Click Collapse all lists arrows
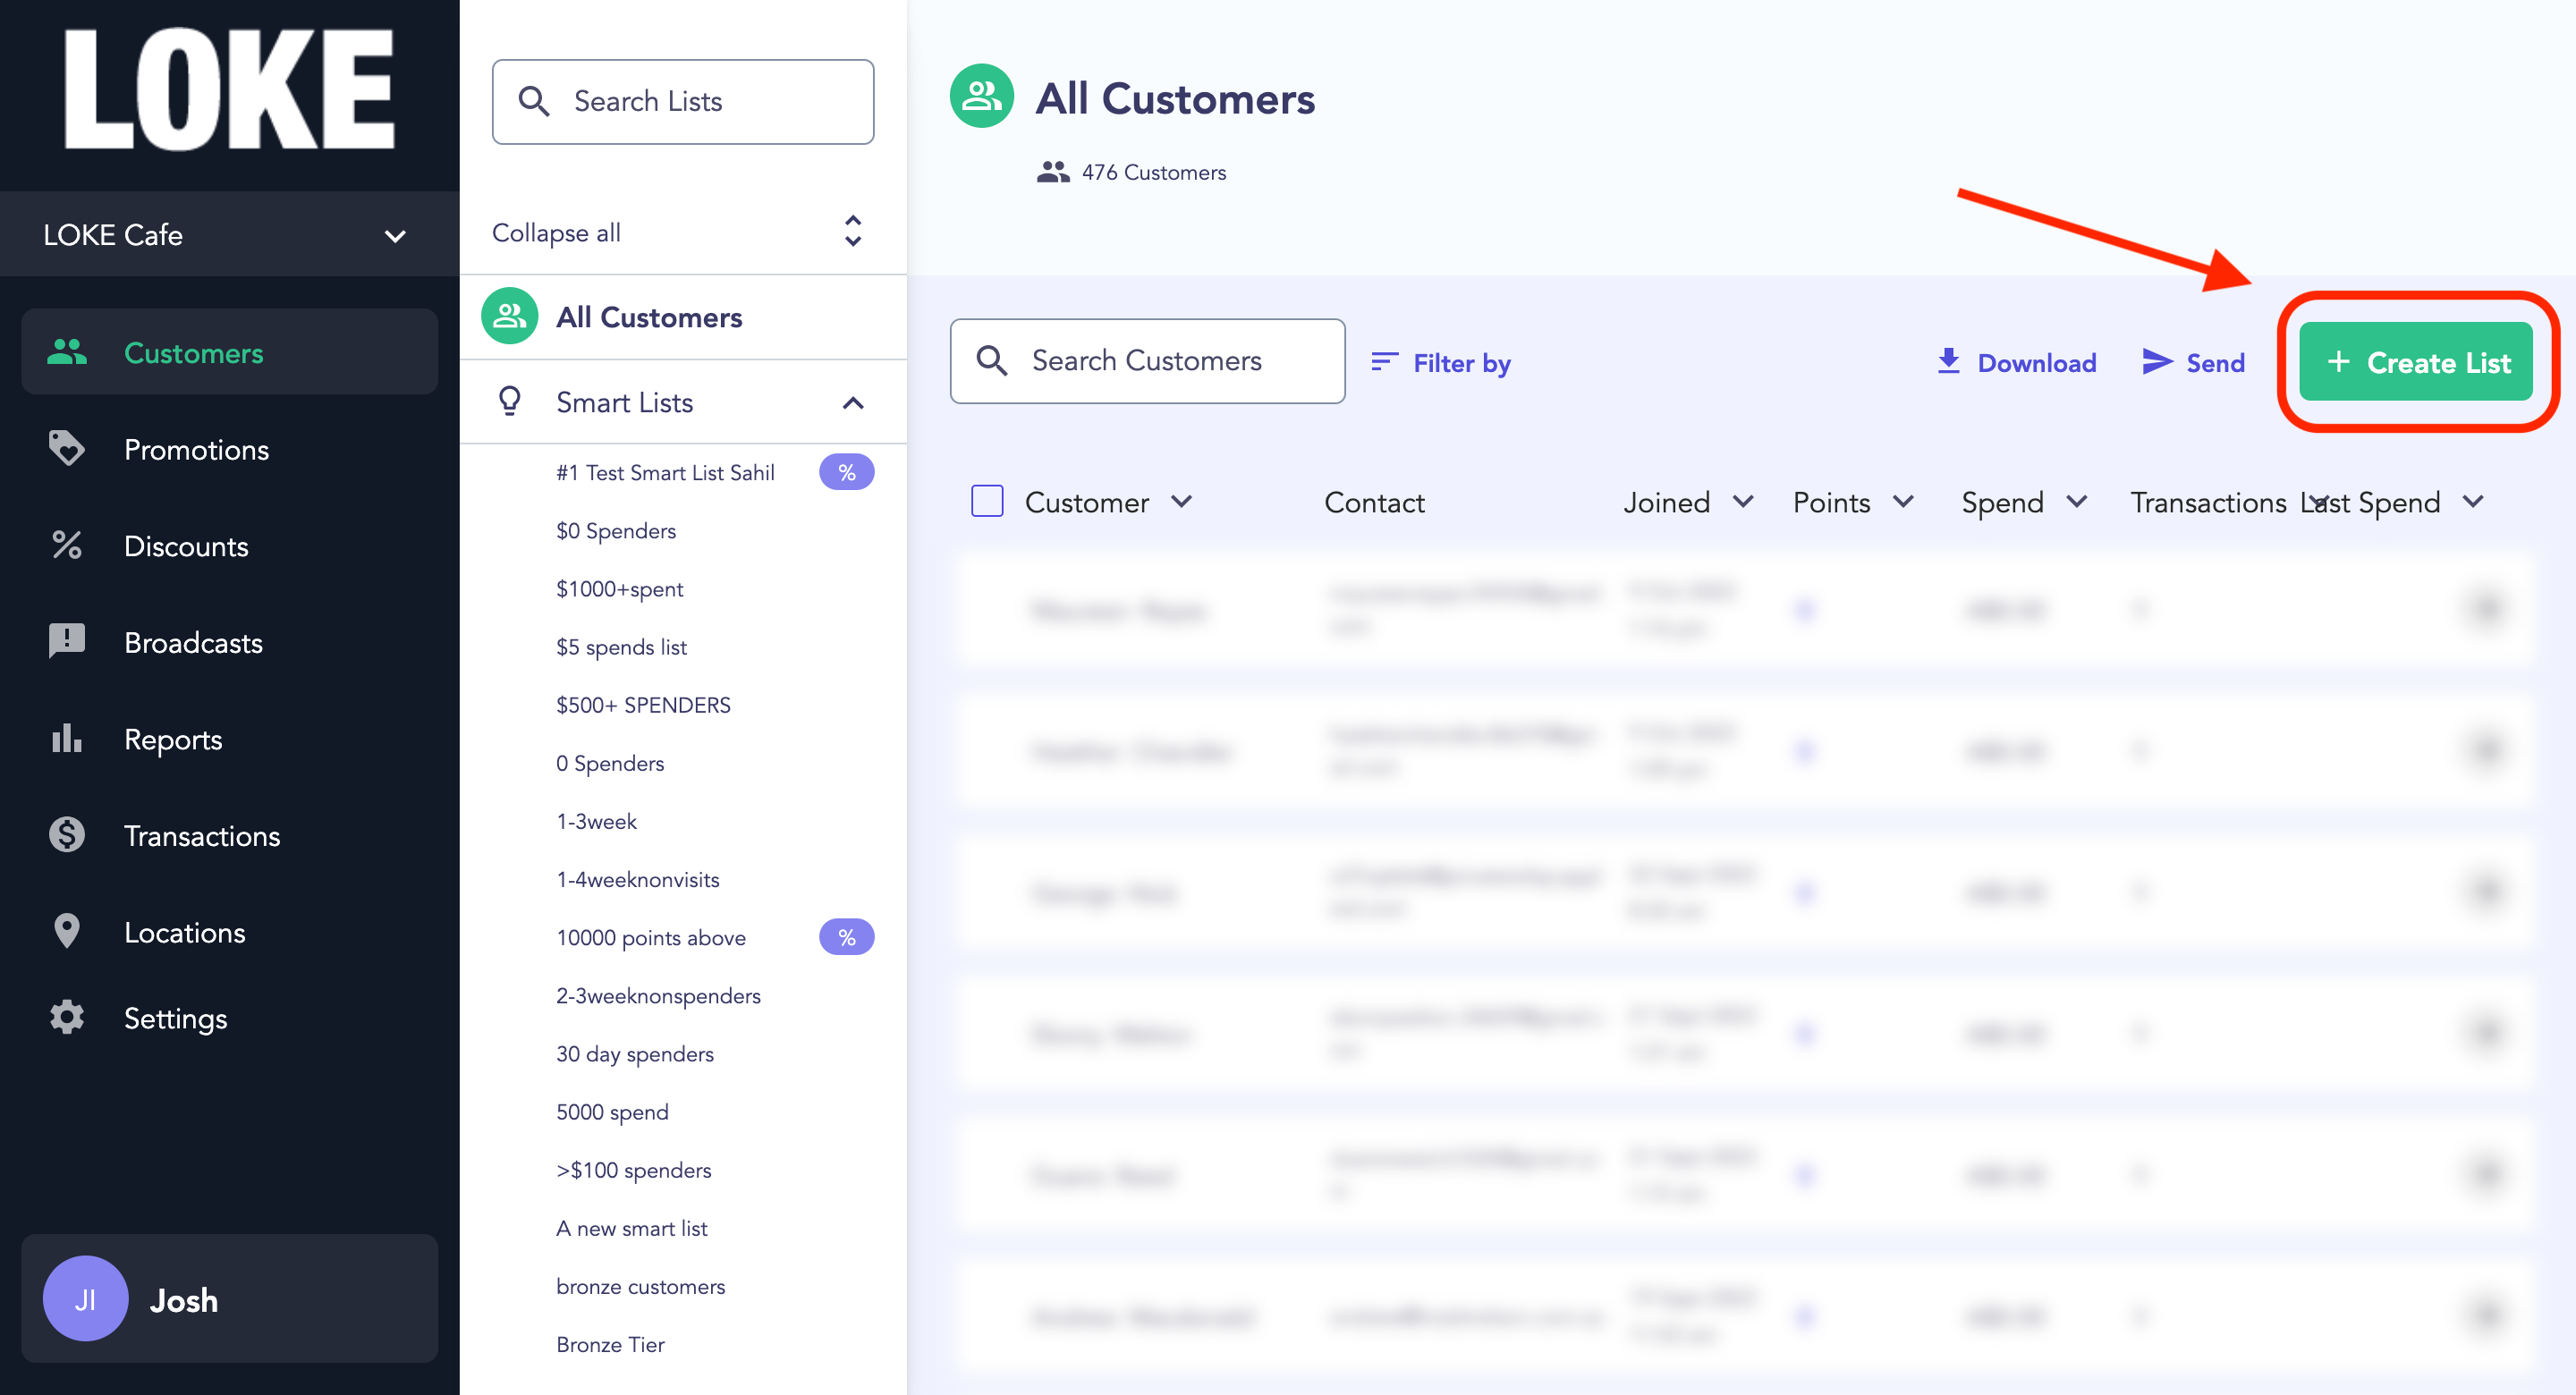This screenshot has height=1395, width=2576. tap(853, 232)
